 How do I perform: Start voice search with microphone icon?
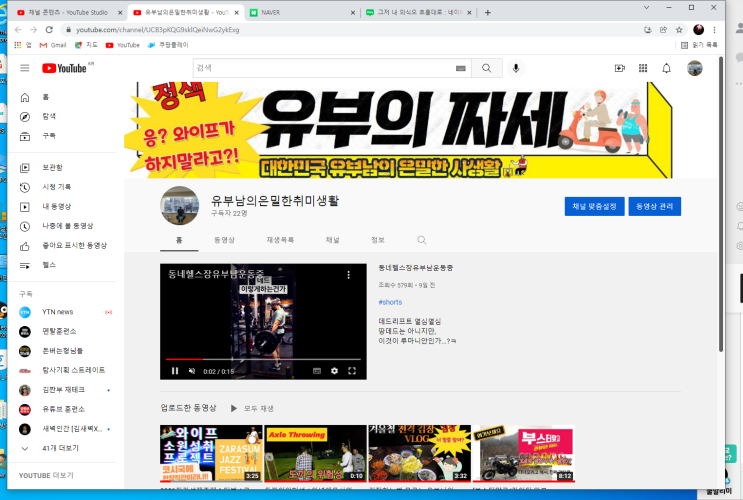point(516,68)
